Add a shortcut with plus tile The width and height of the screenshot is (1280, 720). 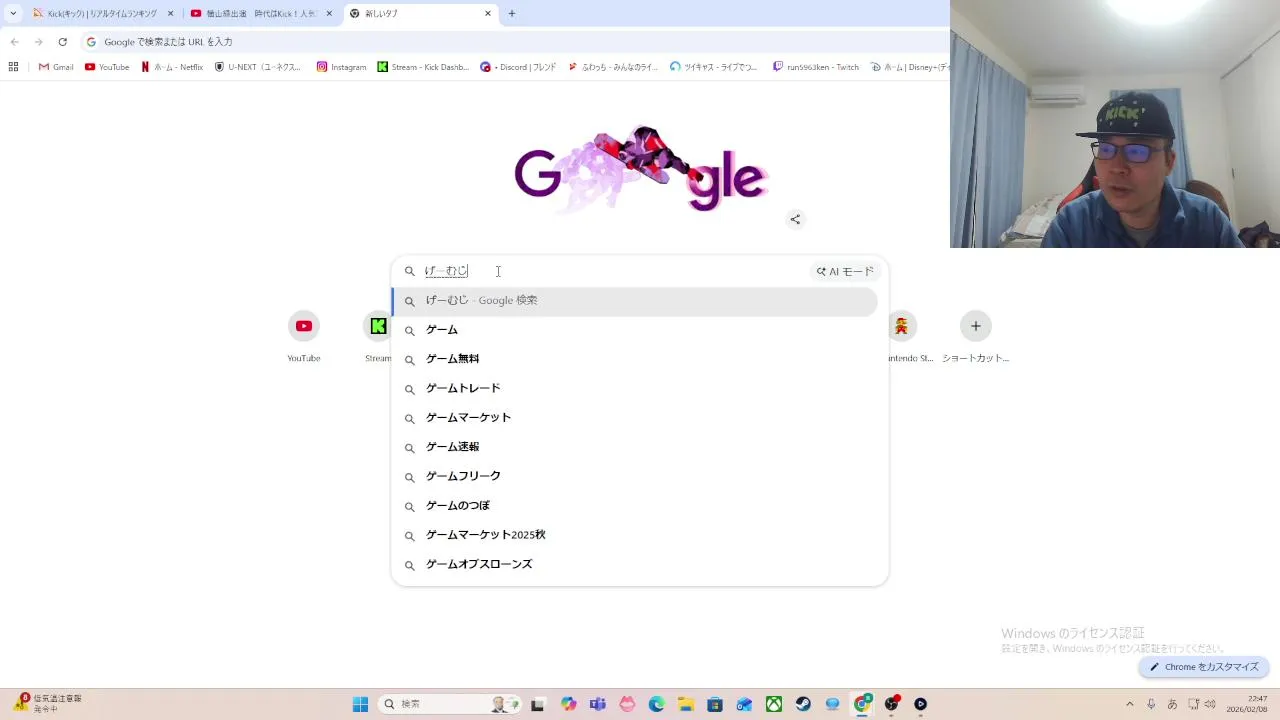[976, 336]
